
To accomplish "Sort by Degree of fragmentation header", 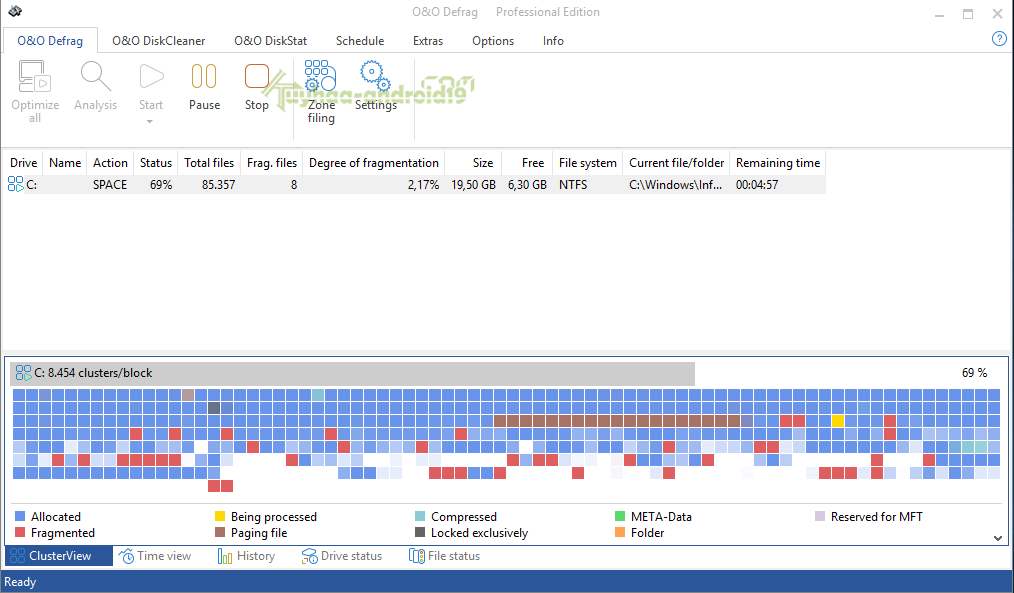I will pos(374,163).
